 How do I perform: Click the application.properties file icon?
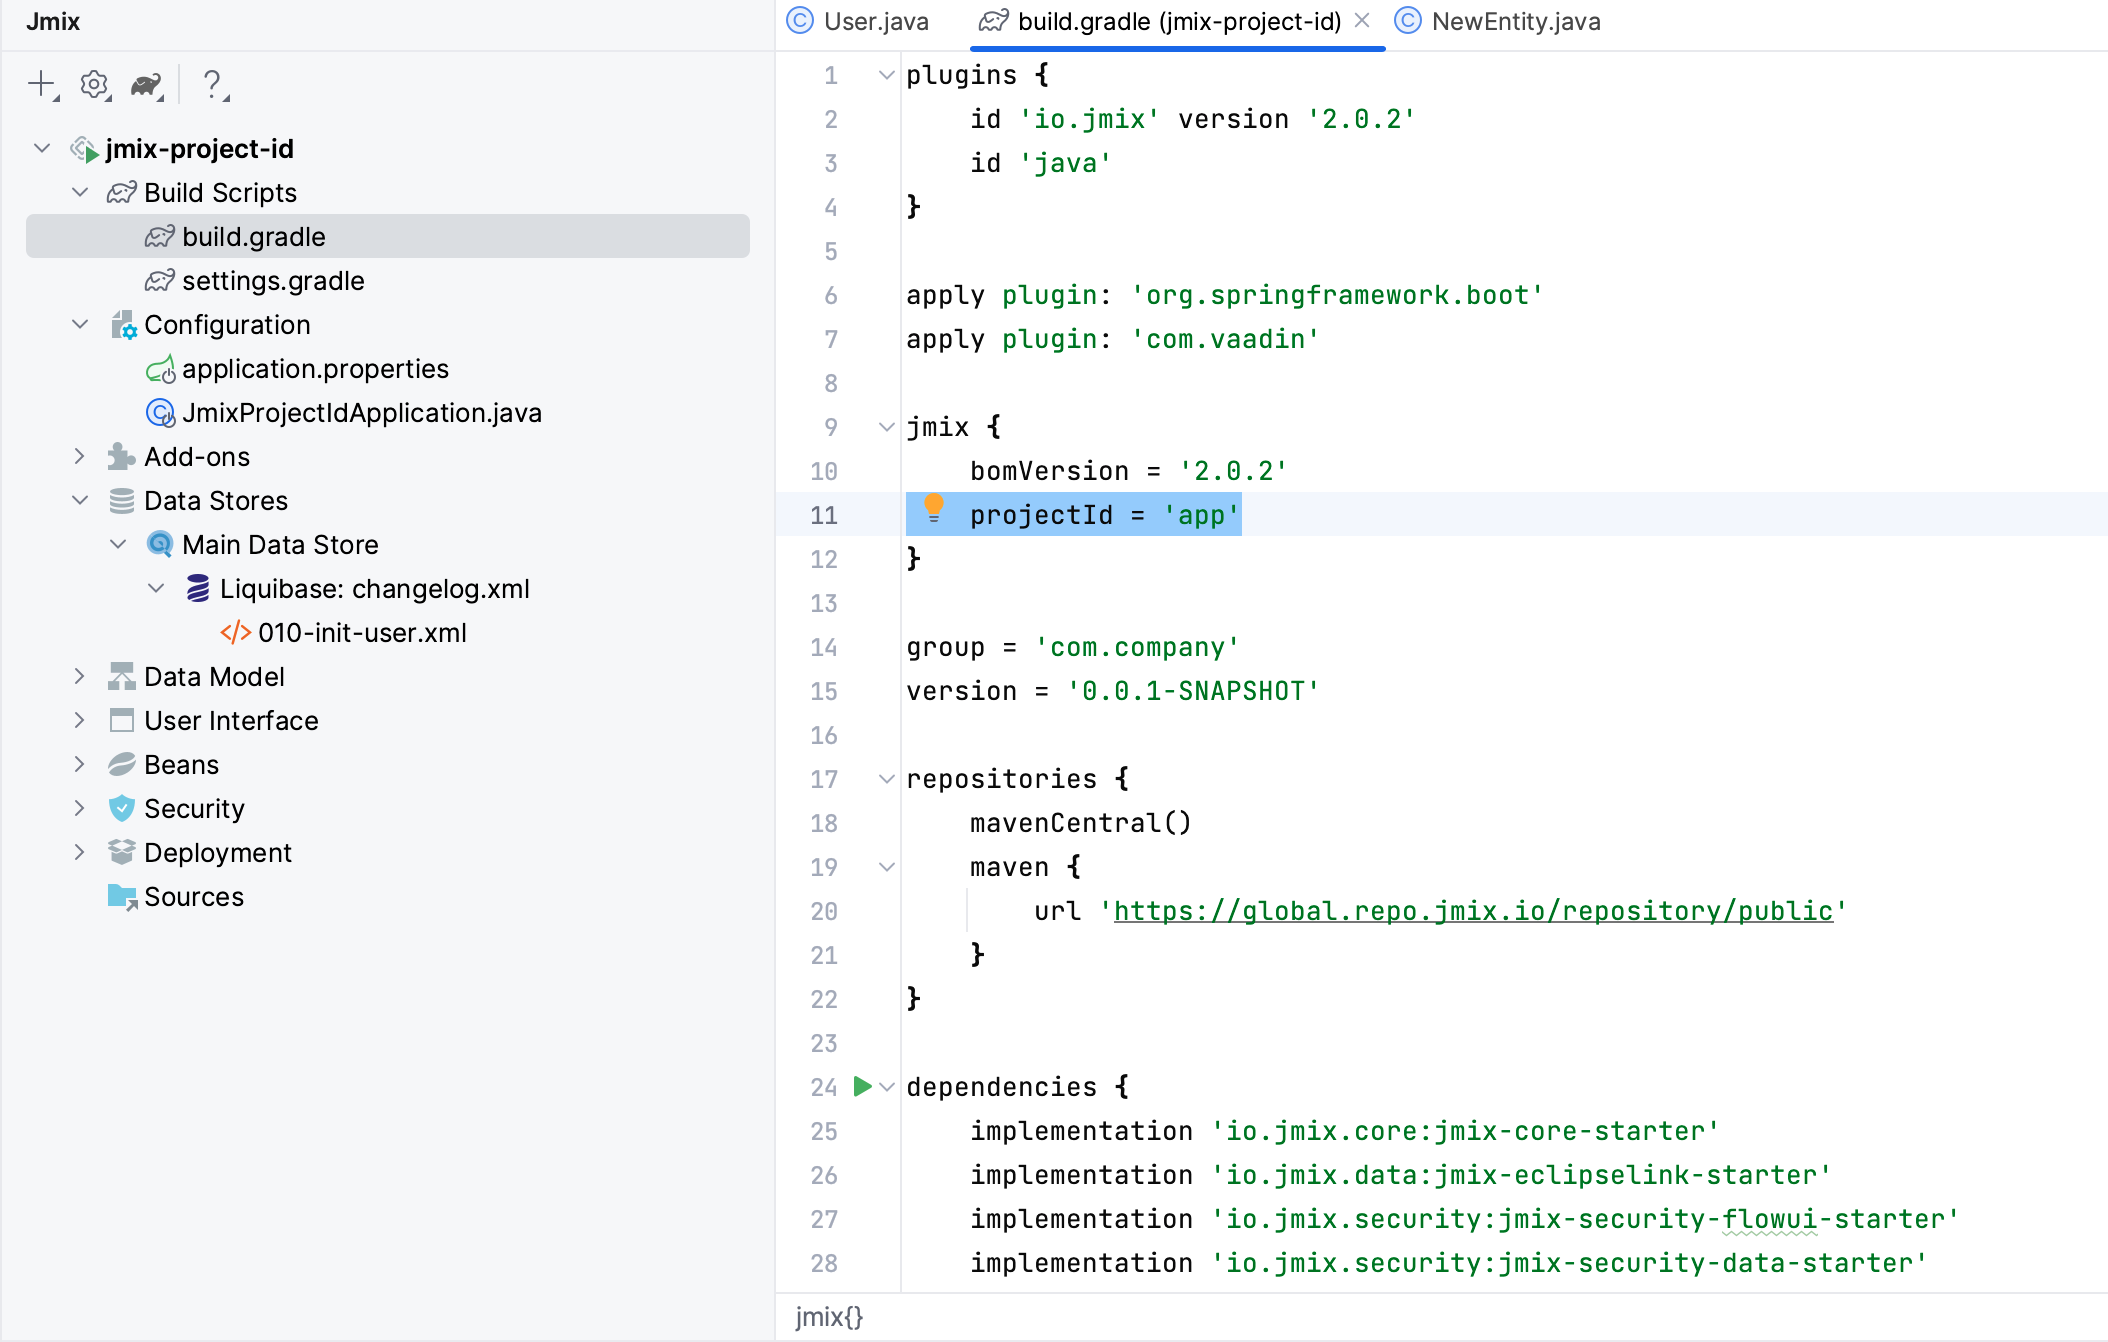coord(160,369)
